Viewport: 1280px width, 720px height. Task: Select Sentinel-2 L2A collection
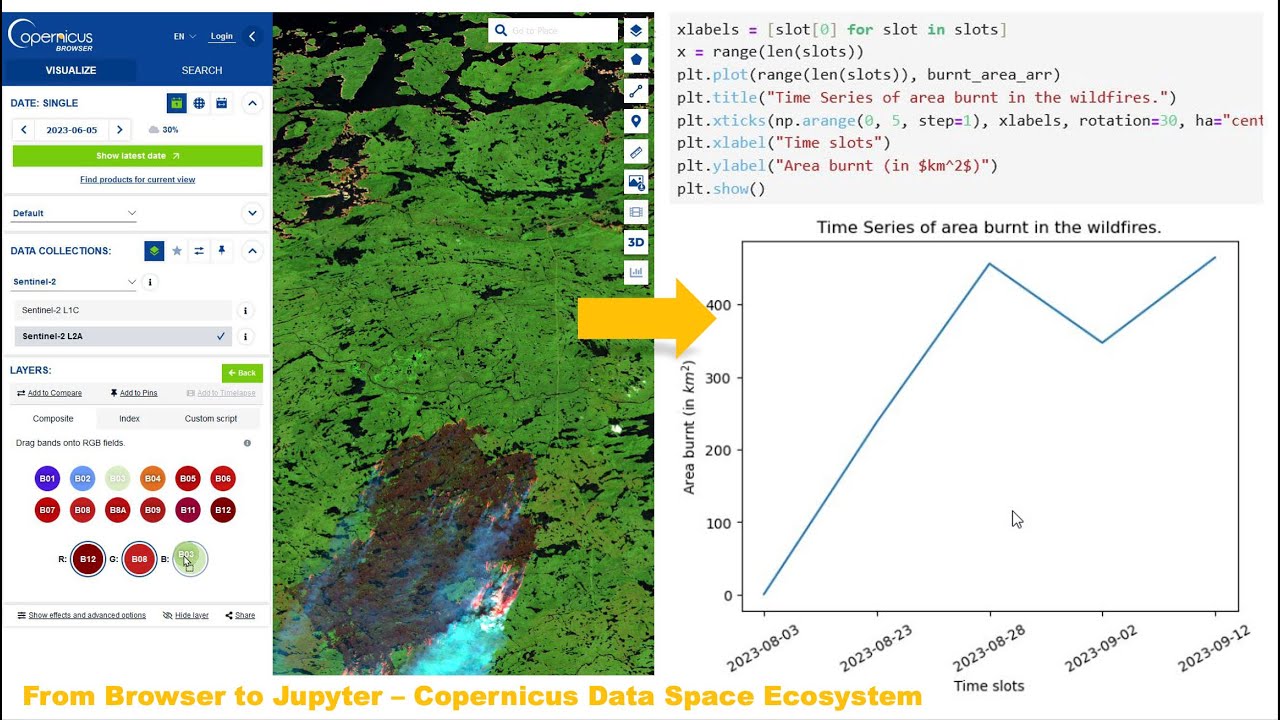(x=123, y=337)
